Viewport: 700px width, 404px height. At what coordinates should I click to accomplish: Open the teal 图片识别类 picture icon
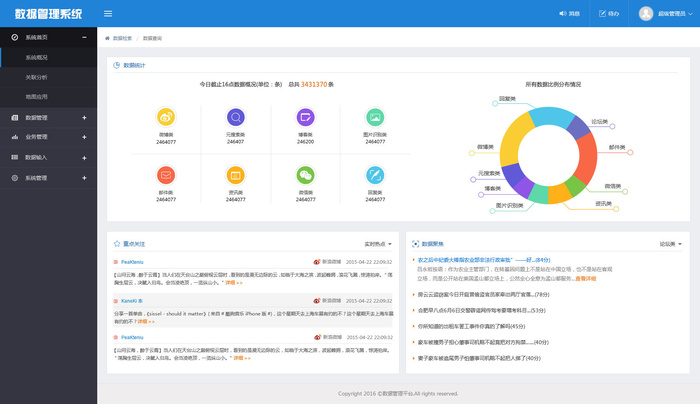(375, 117)
